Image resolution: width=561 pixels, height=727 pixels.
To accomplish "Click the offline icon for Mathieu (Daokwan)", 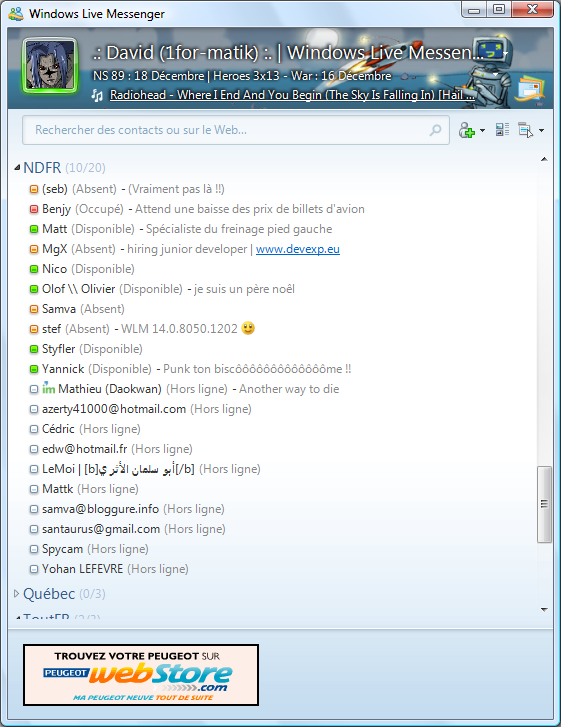I will click(x=34, y=389).
